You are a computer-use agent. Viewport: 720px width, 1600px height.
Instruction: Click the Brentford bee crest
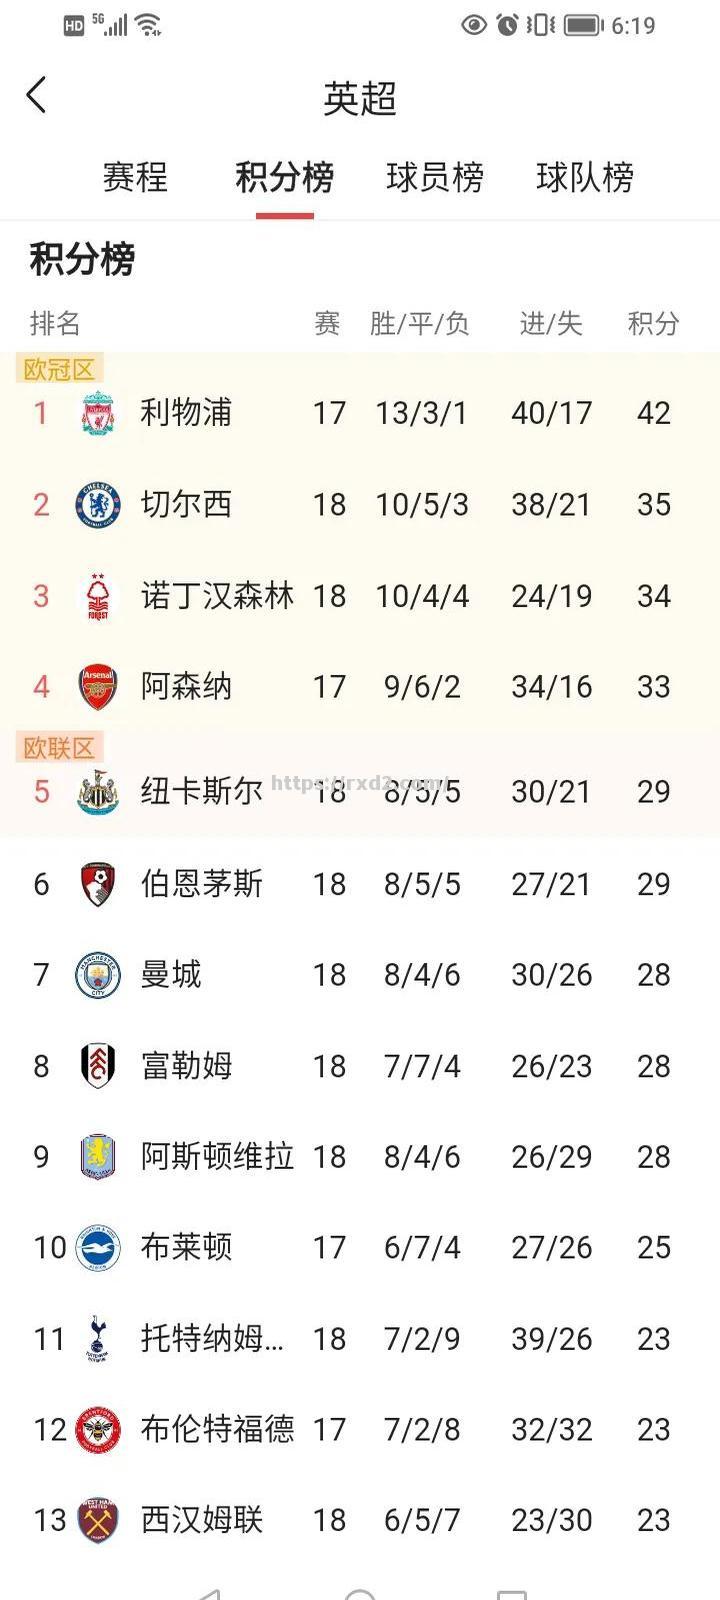coord(98,1430)
